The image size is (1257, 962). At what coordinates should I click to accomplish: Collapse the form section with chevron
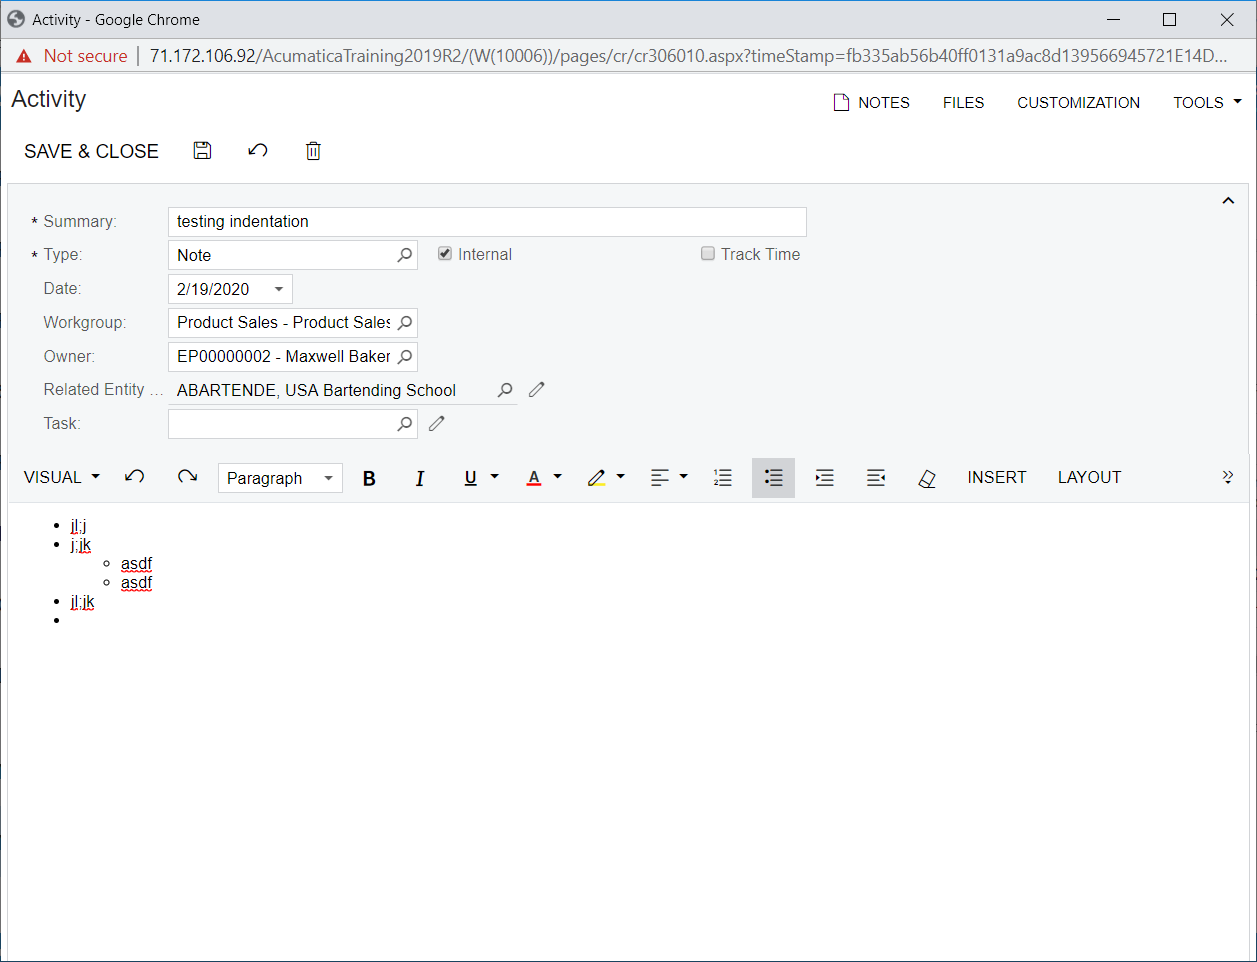(x=1228, y=201)
